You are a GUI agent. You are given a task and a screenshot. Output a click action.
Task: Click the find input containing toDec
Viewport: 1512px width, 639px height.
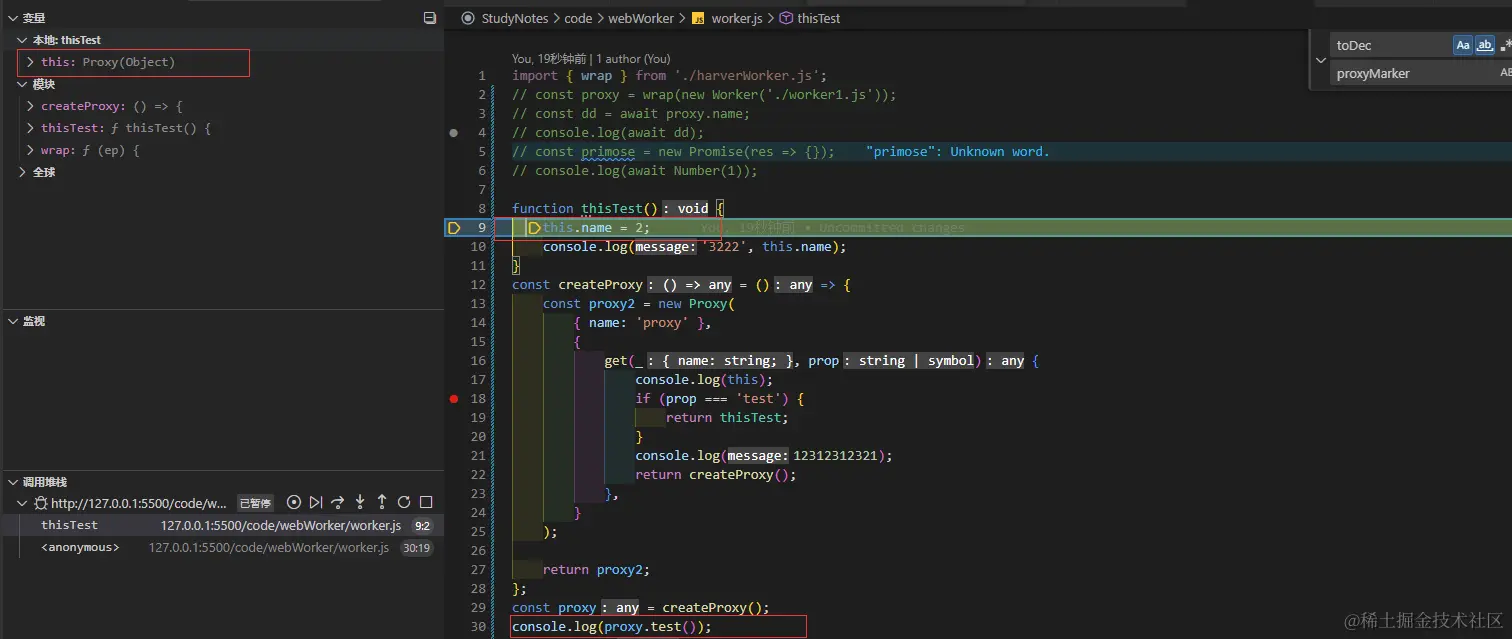[1390, 45]
